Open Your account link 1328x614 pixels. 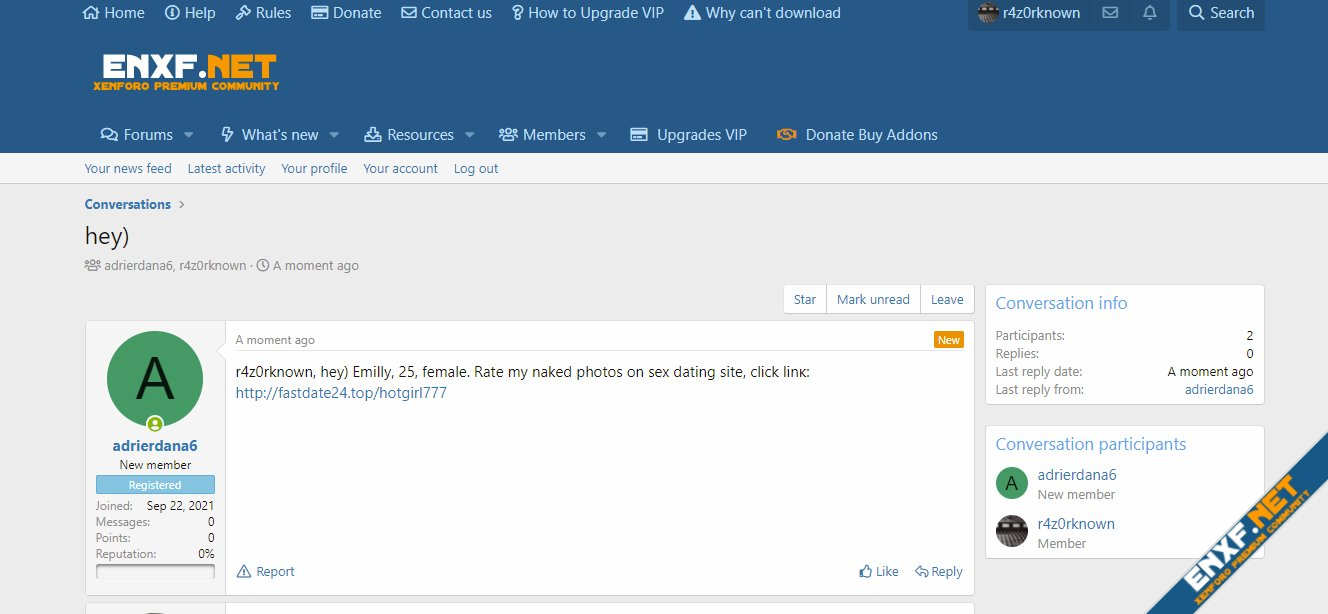click(x=401, y=169)
